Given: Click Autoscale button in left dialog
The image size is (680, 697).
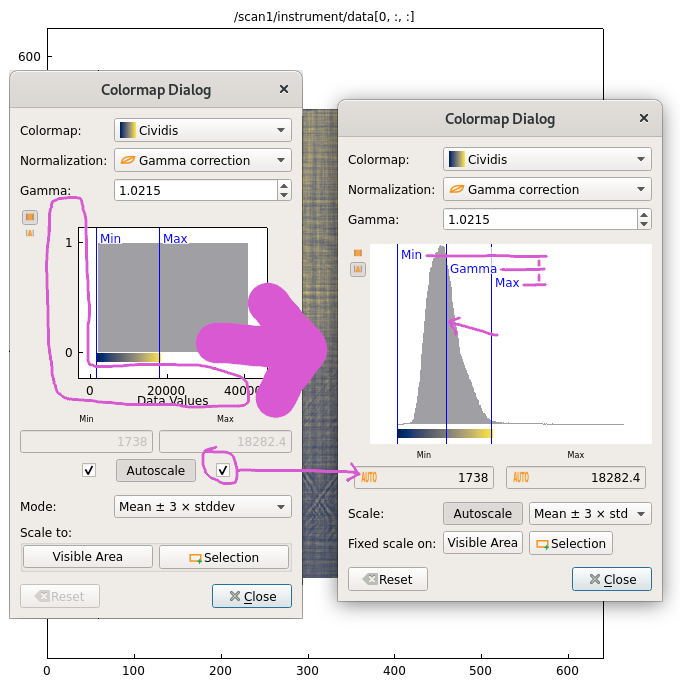Looking at the screenshot, I should 156,470.
